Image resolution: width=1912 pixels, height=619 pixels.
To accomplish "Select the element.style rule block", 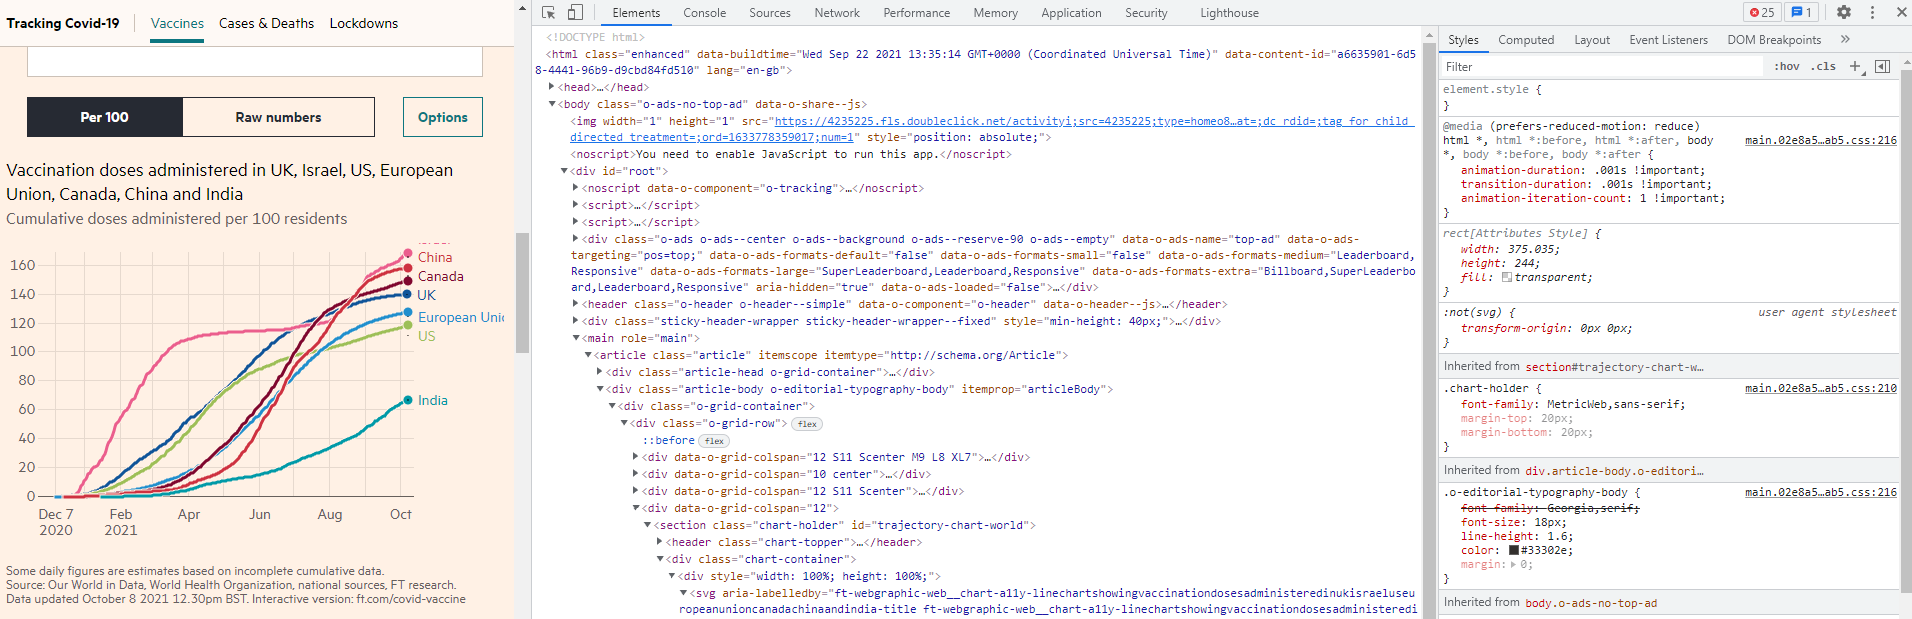I will [x=1668, y=97].
